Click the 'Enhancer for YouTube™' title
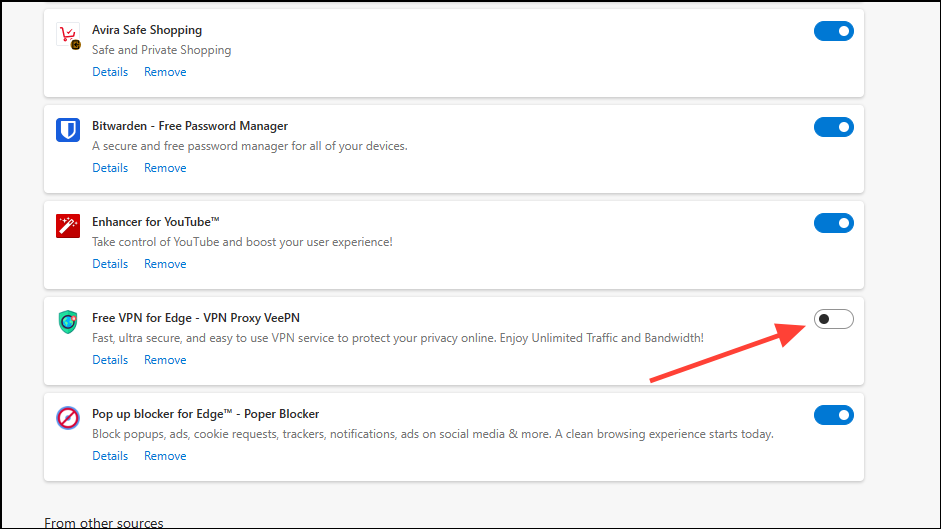The height and width of the screenshot is (529, 941). tap(155, 222)
